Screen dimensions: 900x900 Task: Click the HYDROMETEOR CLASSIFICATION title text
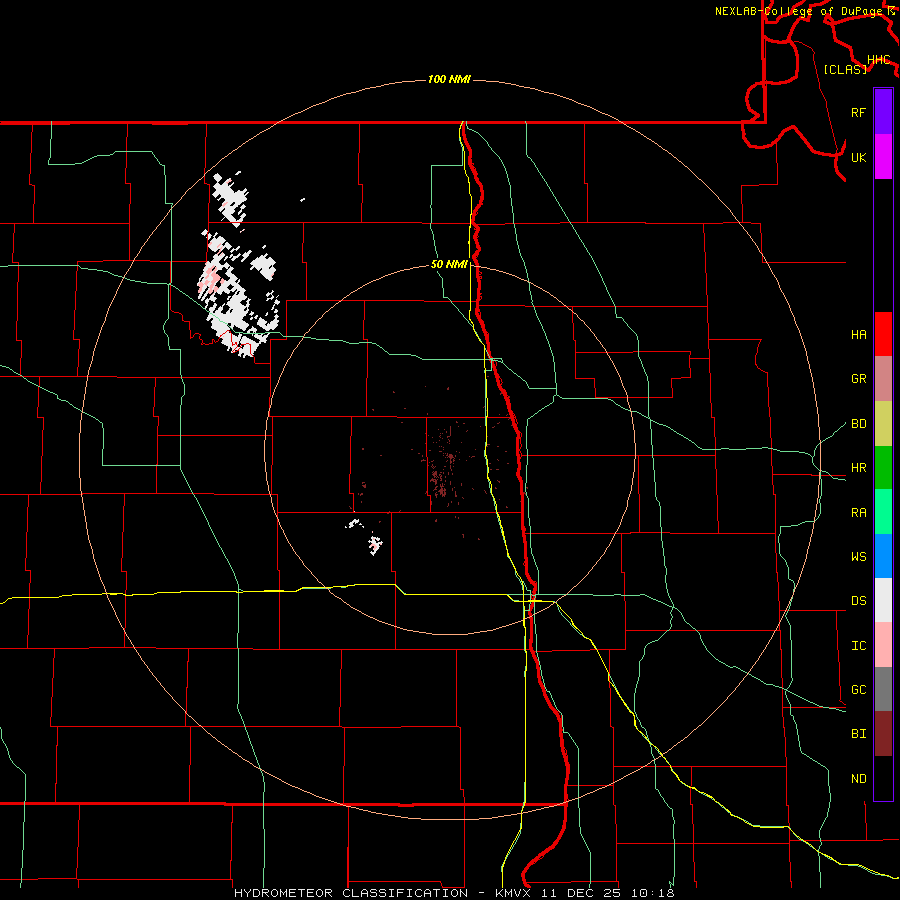tap(351, 893)
